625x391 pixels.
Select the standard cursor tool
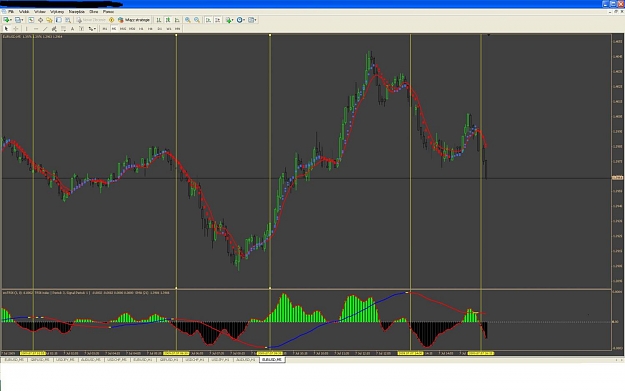6,29
